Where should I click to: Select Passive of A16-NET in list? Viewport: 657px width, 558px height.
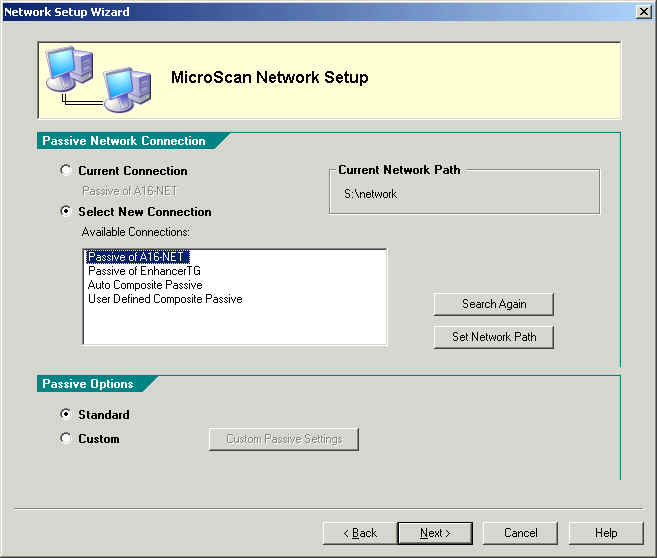[137, 256]
